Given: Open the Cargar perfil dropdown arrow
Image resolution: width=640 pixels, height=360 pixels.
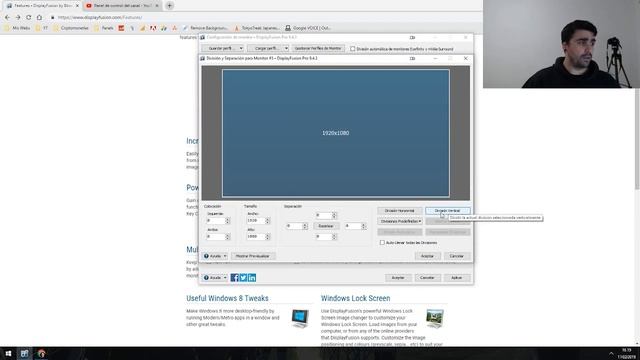Looking at the screenshot, I should click(x=286, y=48).
